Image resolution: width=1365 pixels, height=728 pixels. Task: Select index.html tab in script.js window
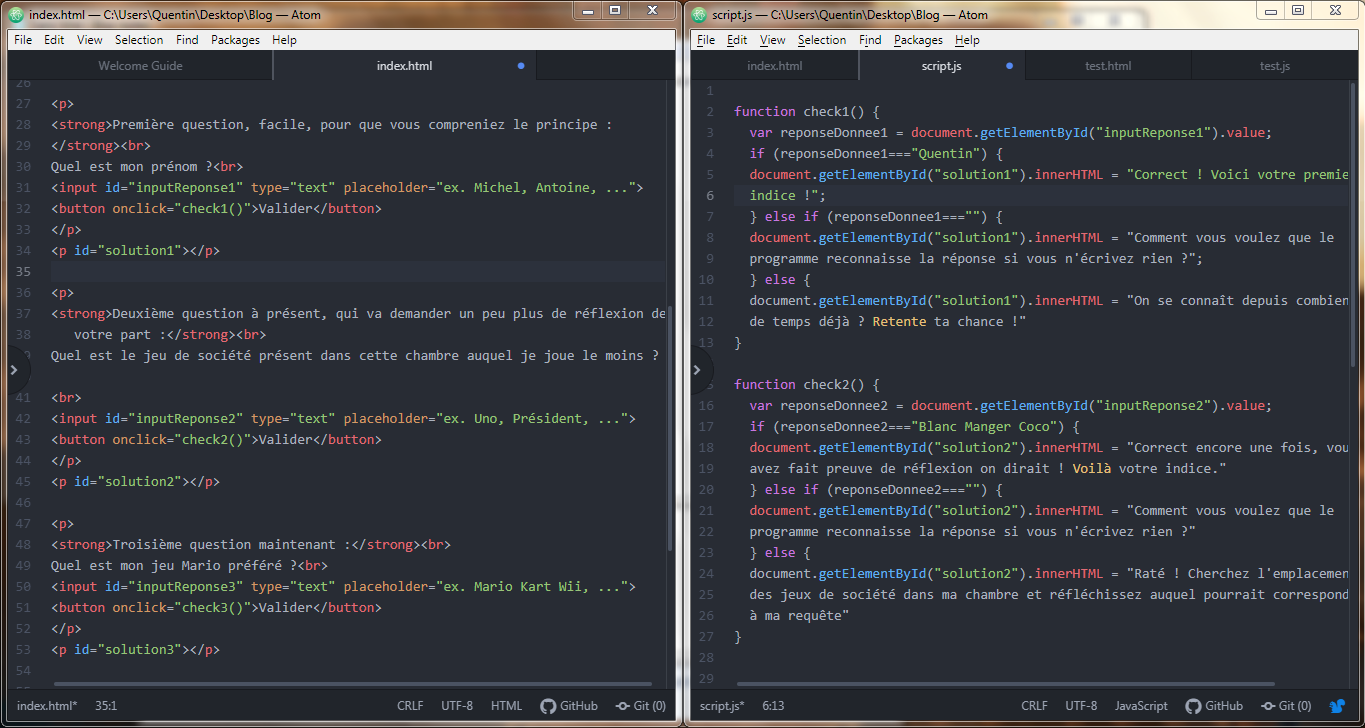point(775,66)
